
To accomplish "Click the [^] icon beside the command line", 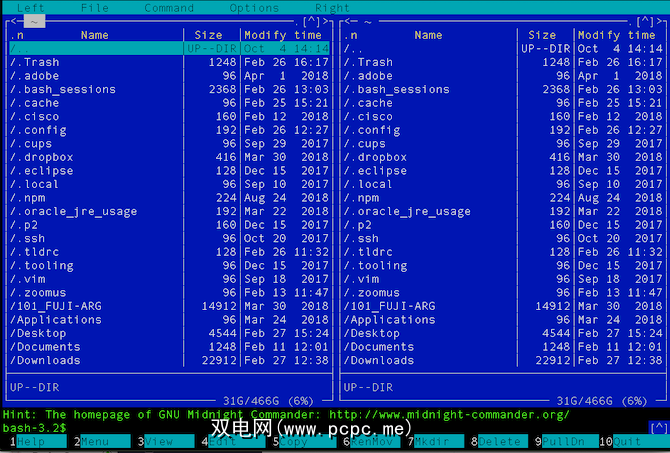I will click(x=658, y=427).
